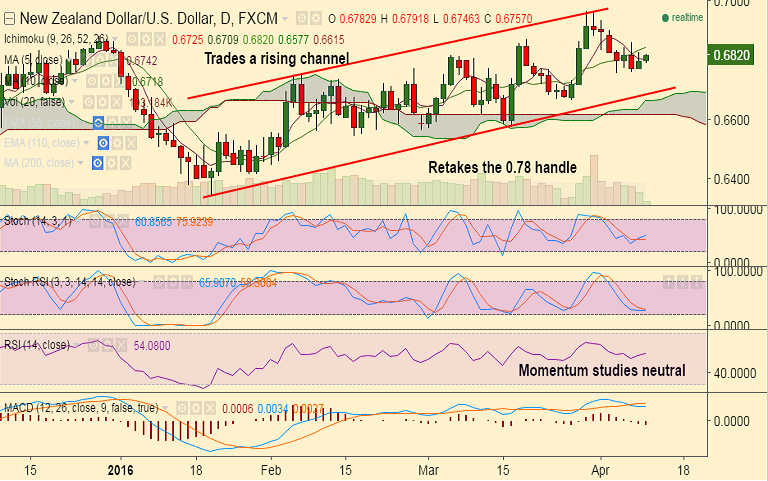Expand the RSI (14, close) dropdown arrow

pyautogui.click(x=76, y=345)
